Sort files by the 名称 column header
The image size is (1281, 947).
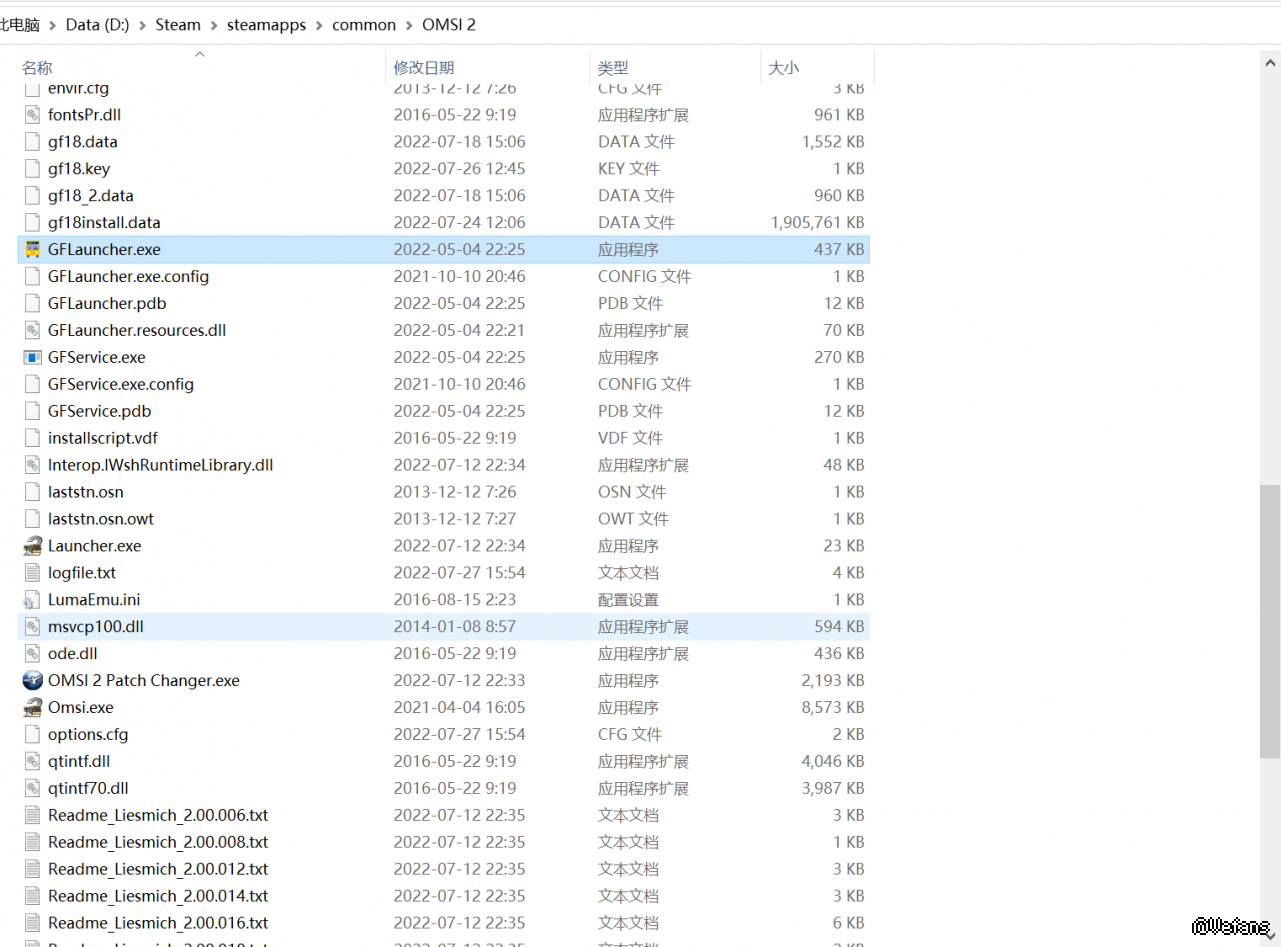pyautogui.click(x=37, y=68)
